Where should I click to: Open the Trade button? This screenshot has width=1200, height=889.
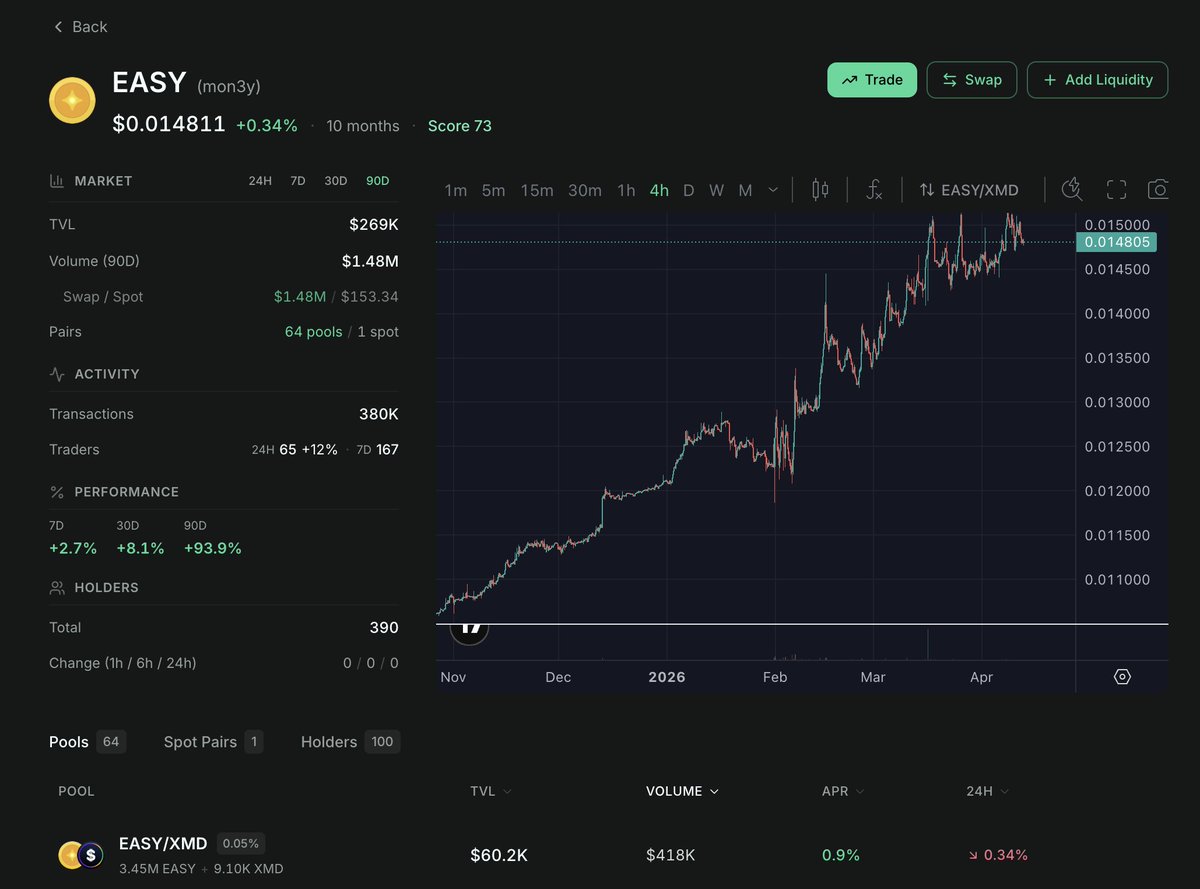pos(872,80)
